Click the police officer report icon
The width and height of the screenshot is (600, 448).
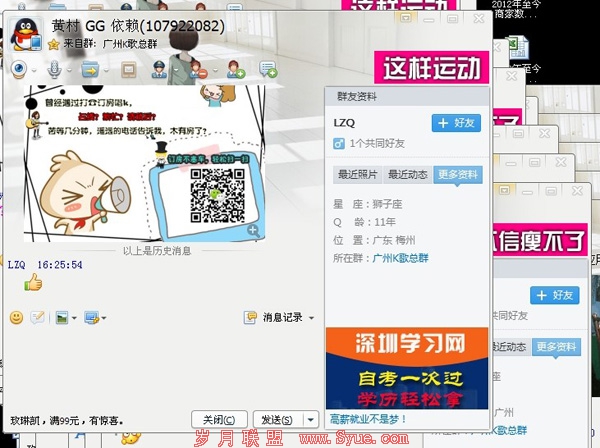(159, 70)
